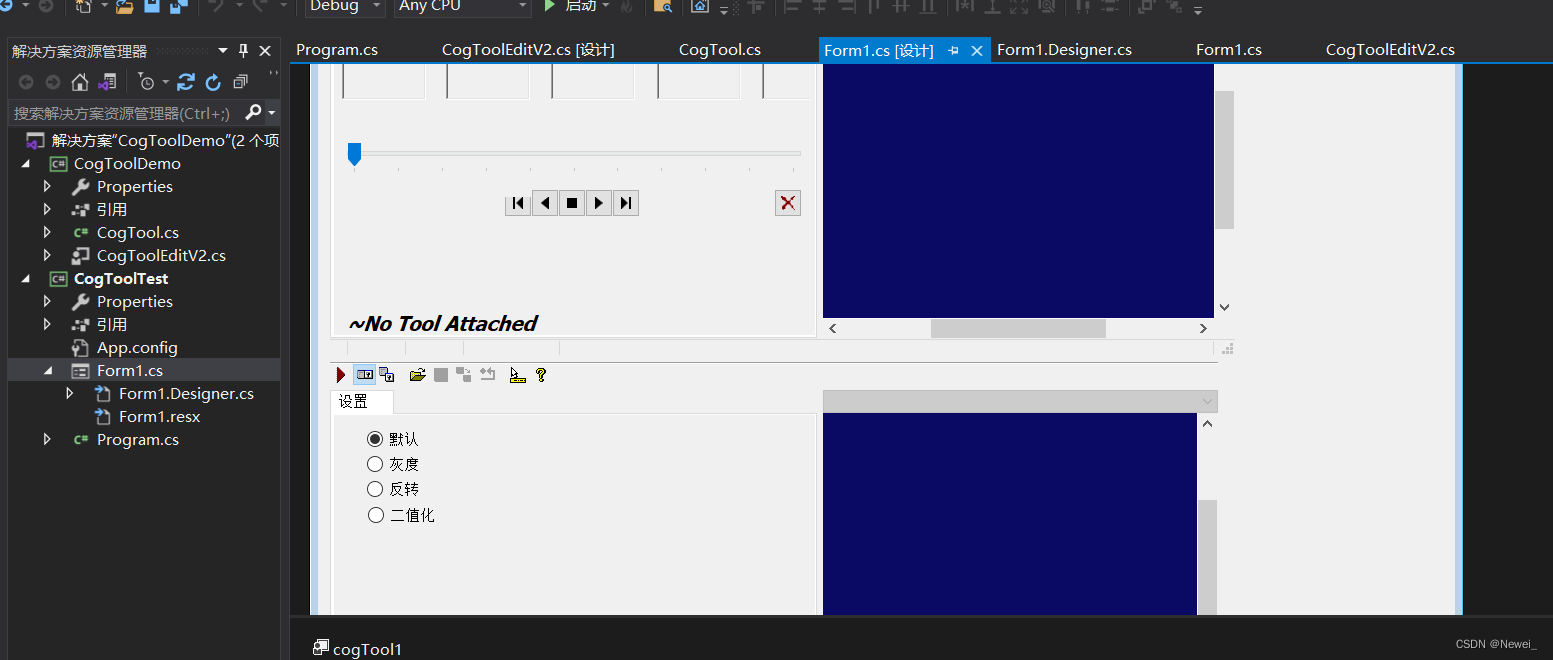Collapse the CogToolTest project node
1553x660 pixels.
pyautogui.click(x=26, y=279)
